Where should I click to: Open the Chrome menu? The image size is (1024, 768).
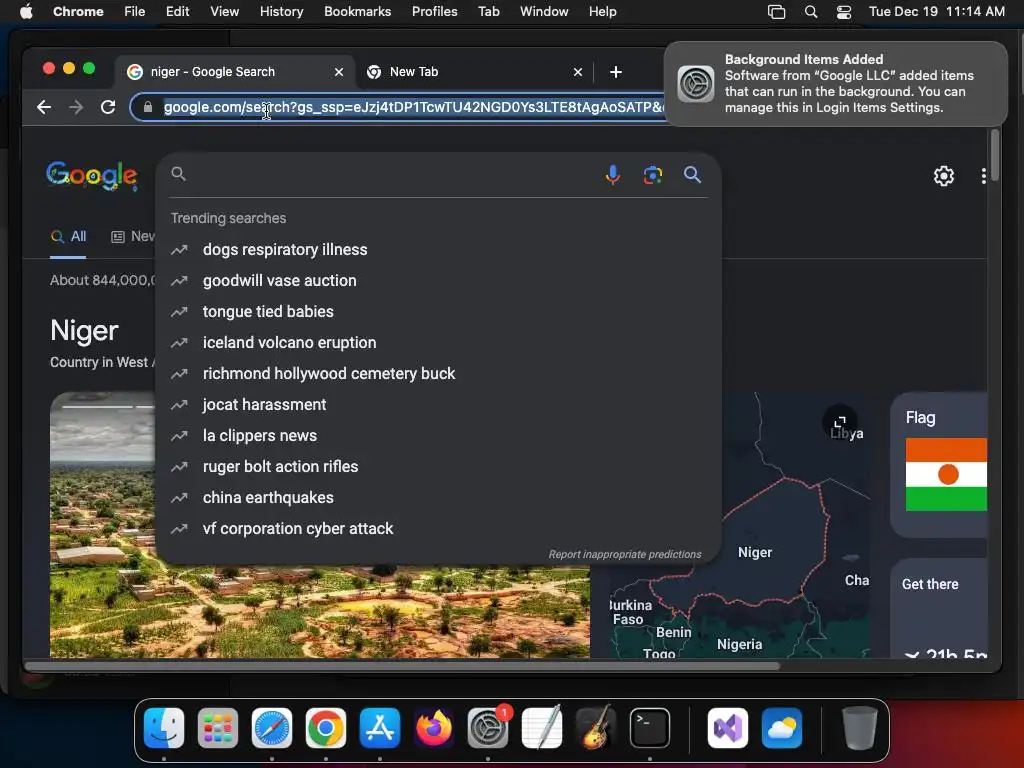coord(78,12)
